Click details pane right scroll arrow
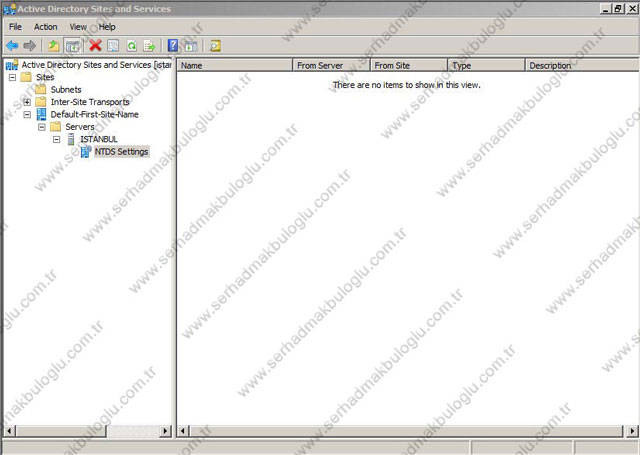Image resolution: width=640 pixels, height=455 pixels. [632, 431]
